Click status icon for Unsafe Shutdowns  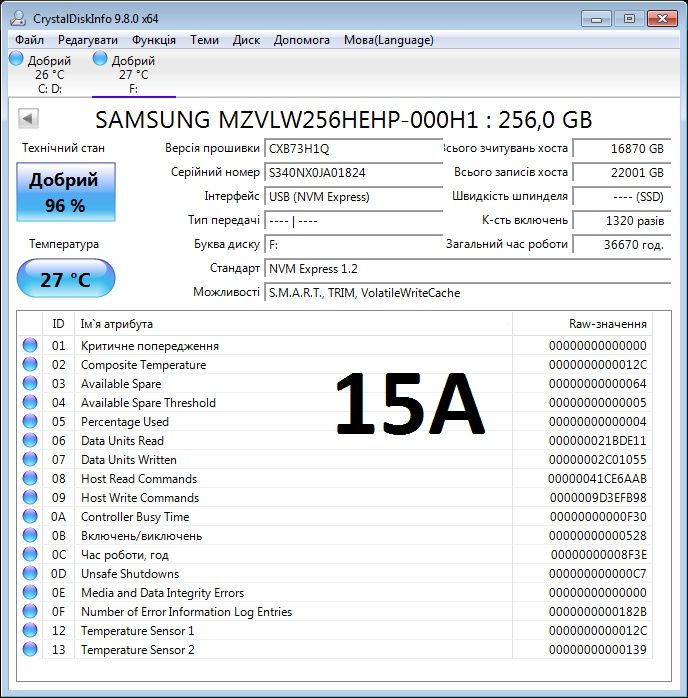tap(30, 573)
